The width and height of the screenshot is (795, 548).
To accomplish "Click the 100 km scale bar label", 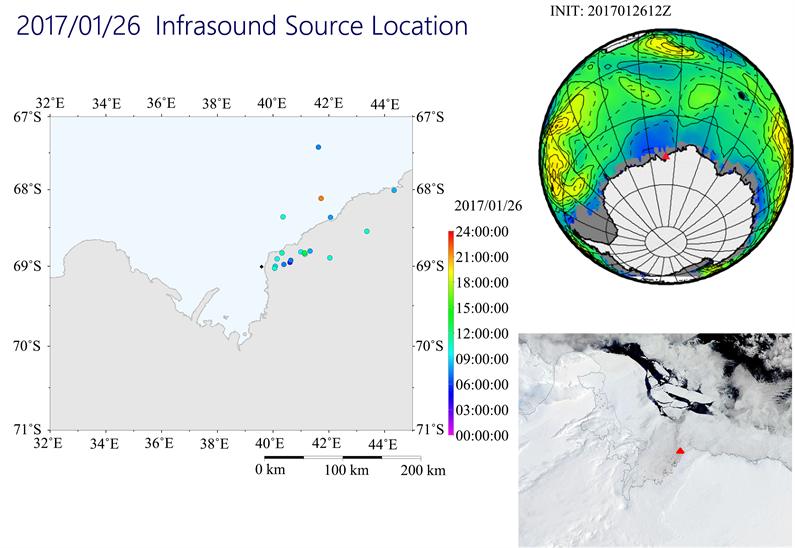I will (344, 470).
